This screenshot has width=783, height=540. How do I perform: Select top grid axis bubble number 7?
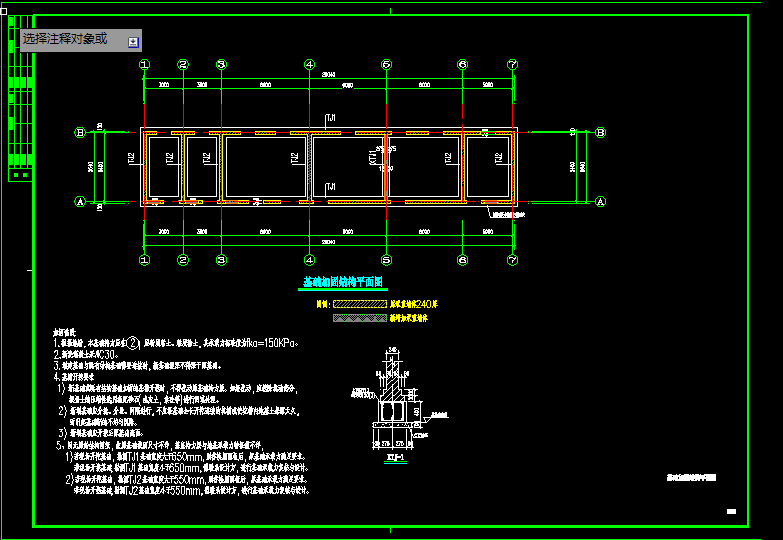[x=513, y=64]
